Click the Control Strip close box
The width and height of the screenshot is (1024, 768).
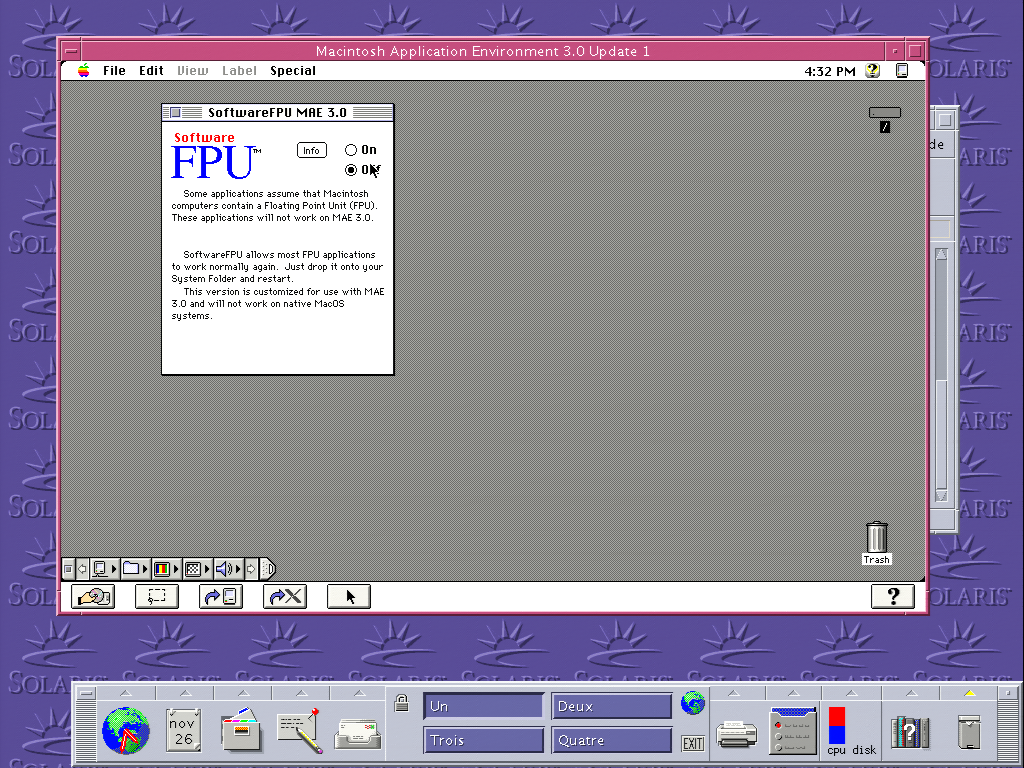point(68,569)
